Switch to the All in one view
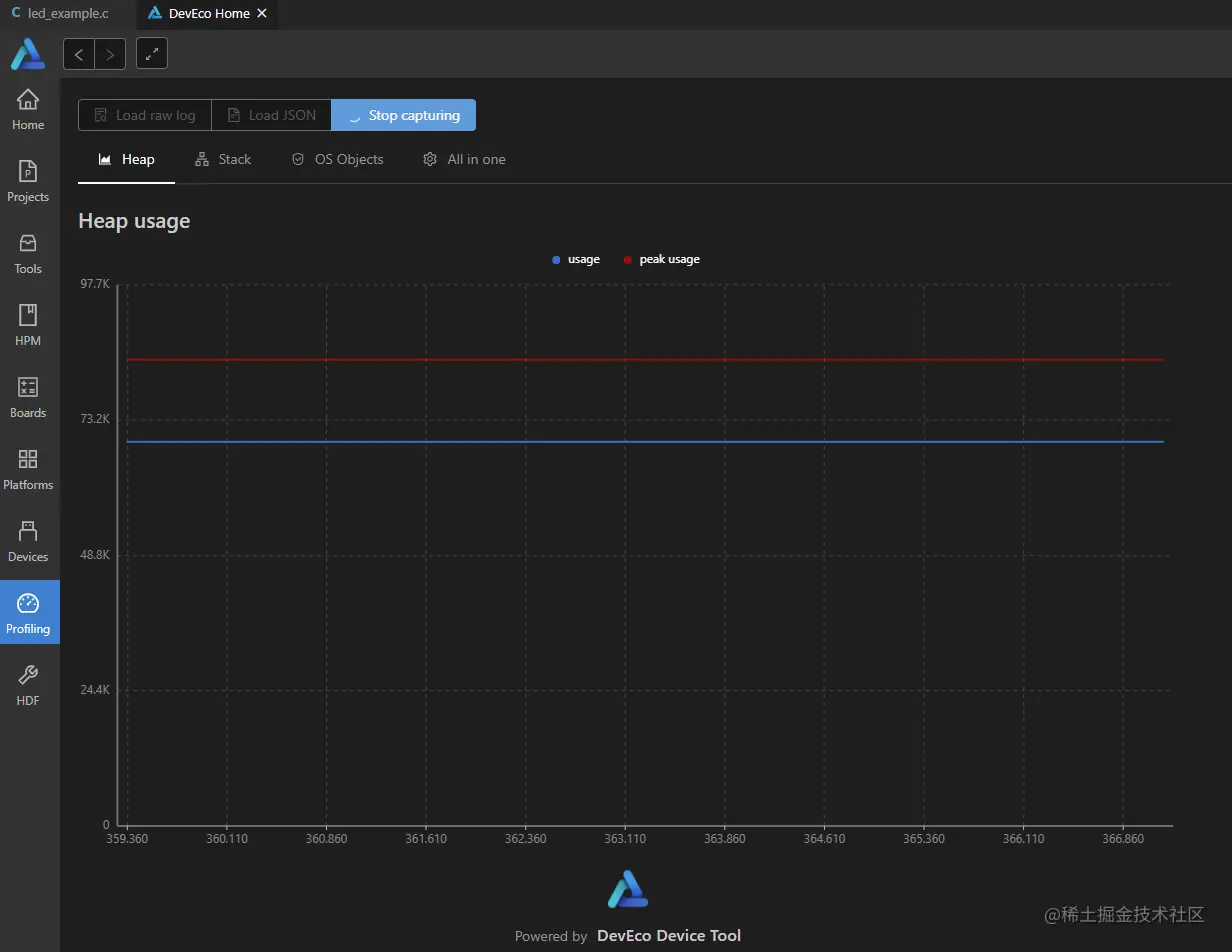The height and width of the screenshot is (952, 1232). (464, 159)
